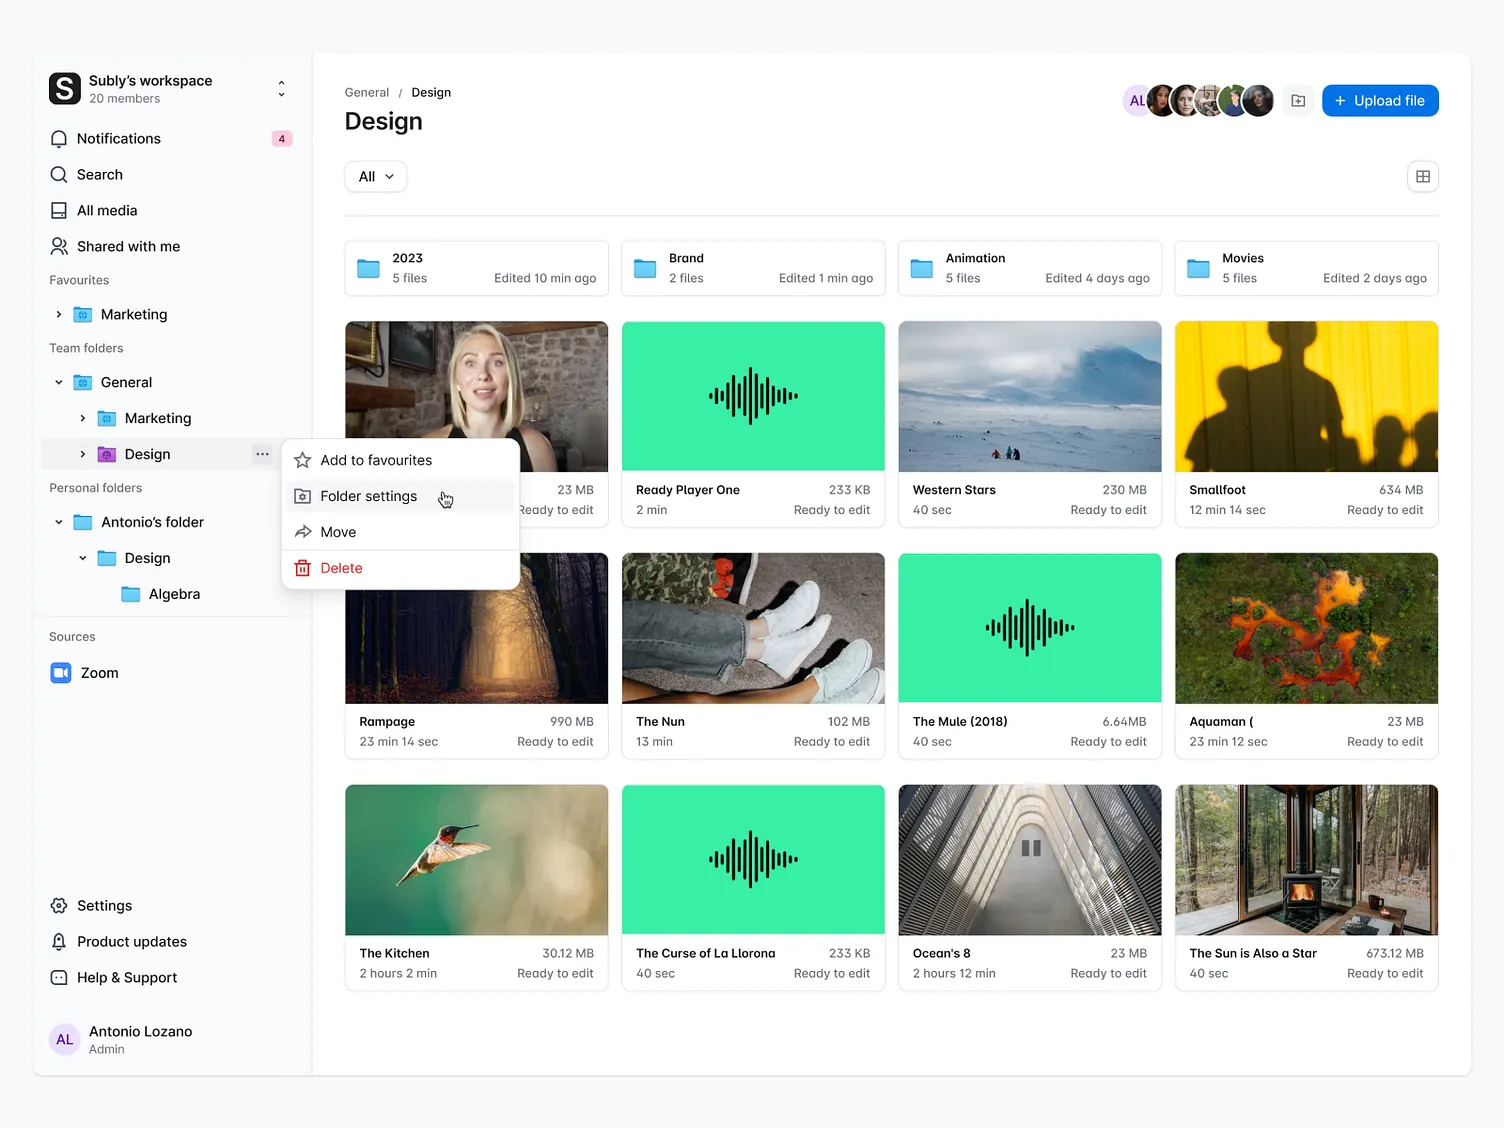Collapse the General team folder
The image size is (1504, 1128).
[59, 382]
